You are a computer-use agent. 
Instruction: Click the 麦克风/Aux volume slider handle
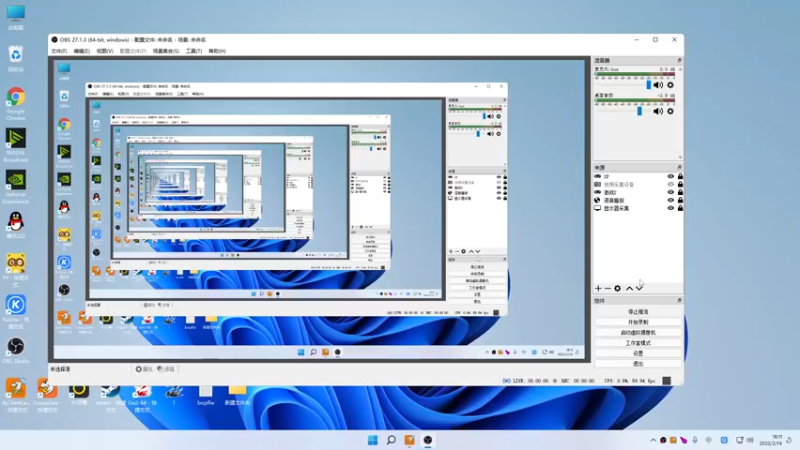[x=648, y=85]
